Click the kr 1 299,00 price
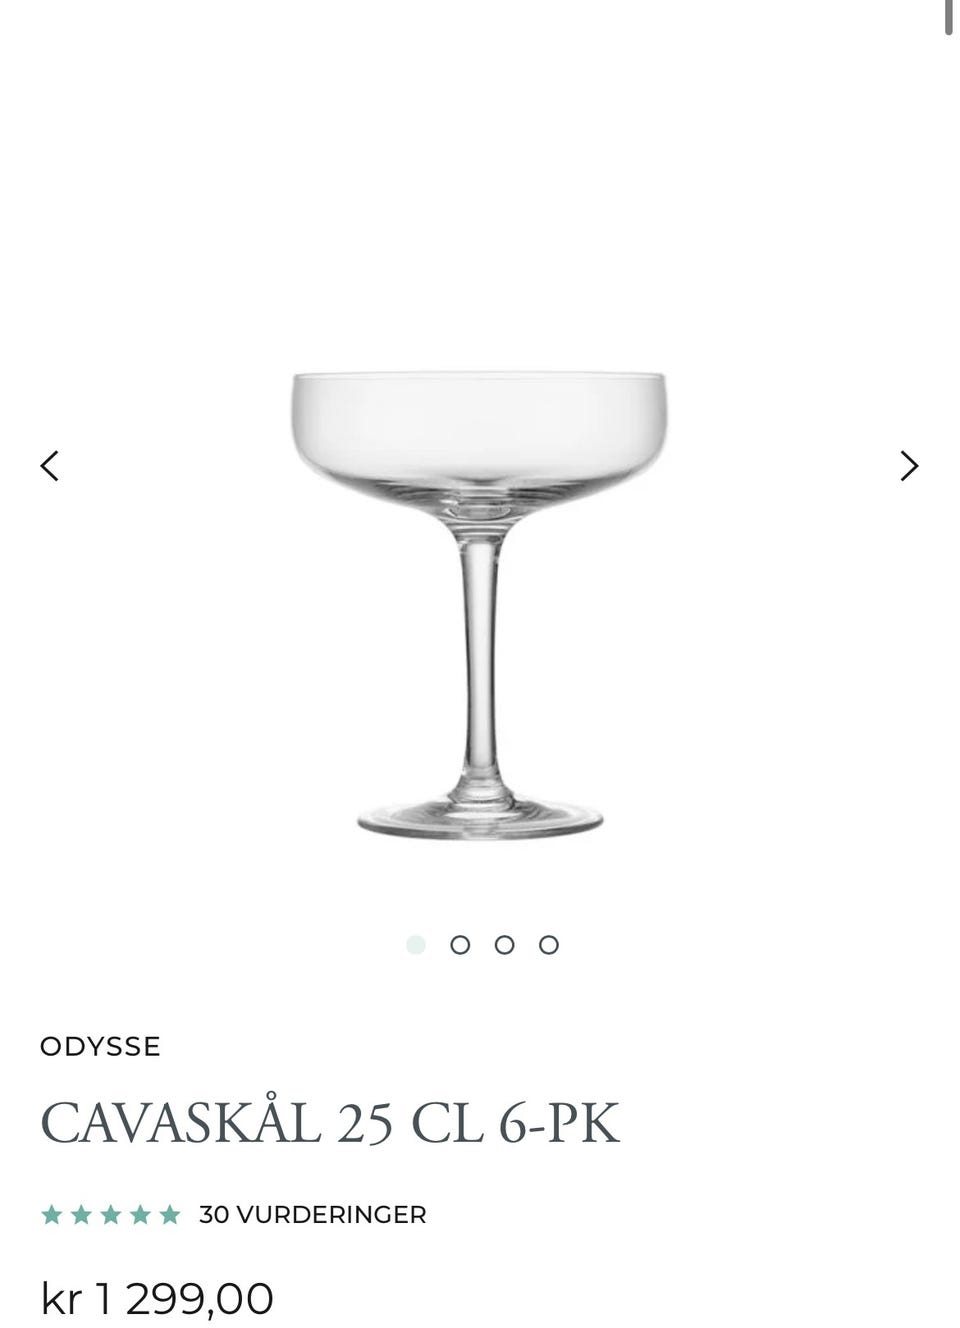960x1328 pixels. (x=157, y=1299)
